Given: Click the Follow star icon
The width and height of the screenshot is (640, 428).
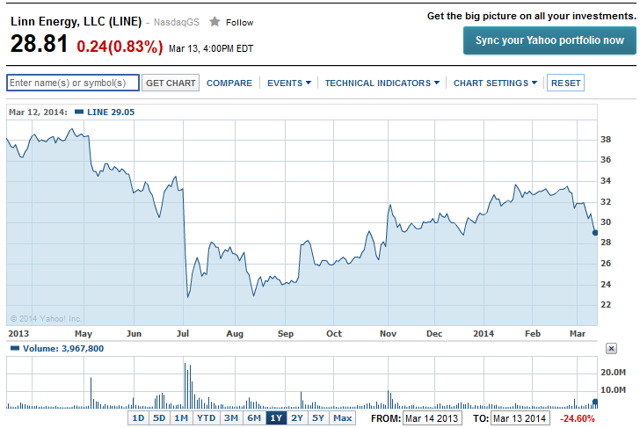Looking at the screenshot, I should (214, 22).
